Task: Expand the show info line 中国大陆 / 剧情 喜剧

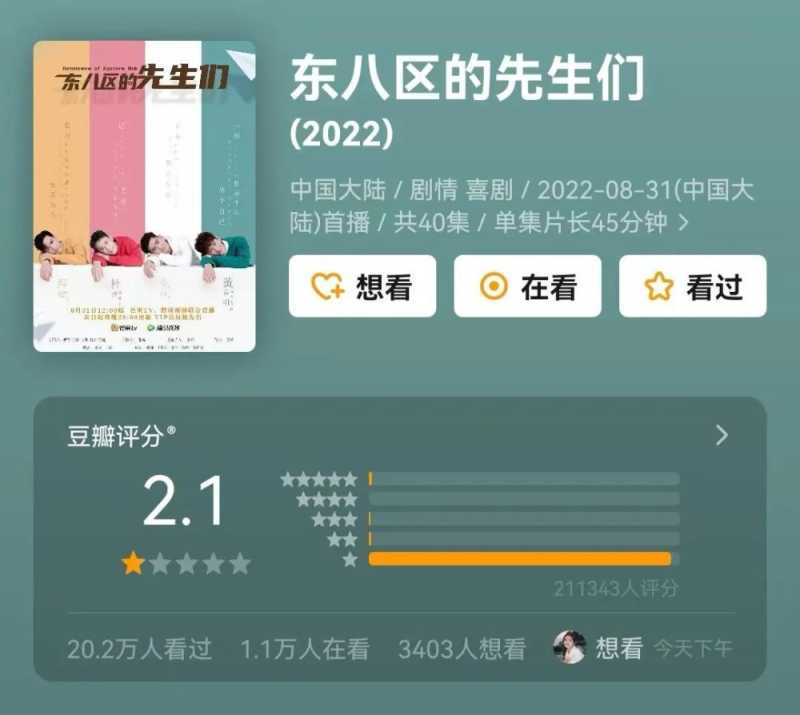Action: click(x=522, y=206)
